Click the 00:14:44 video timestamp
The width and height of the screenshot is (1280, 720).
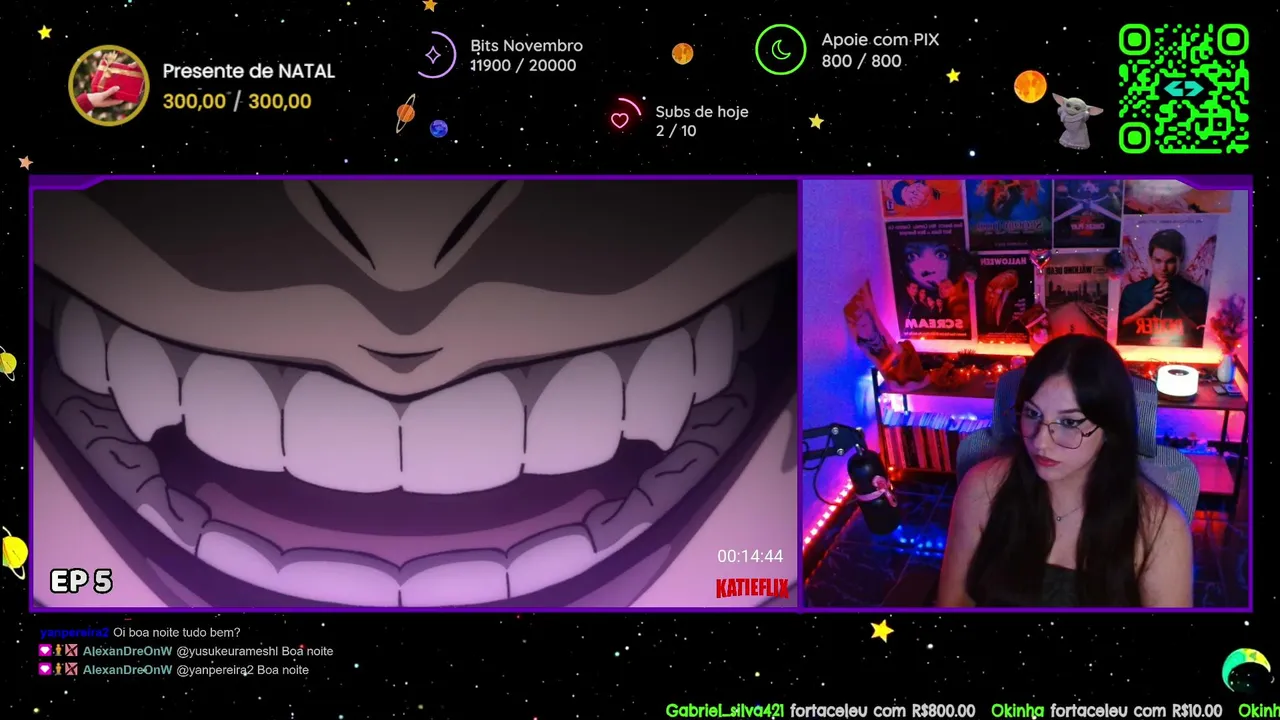point(750,556)
